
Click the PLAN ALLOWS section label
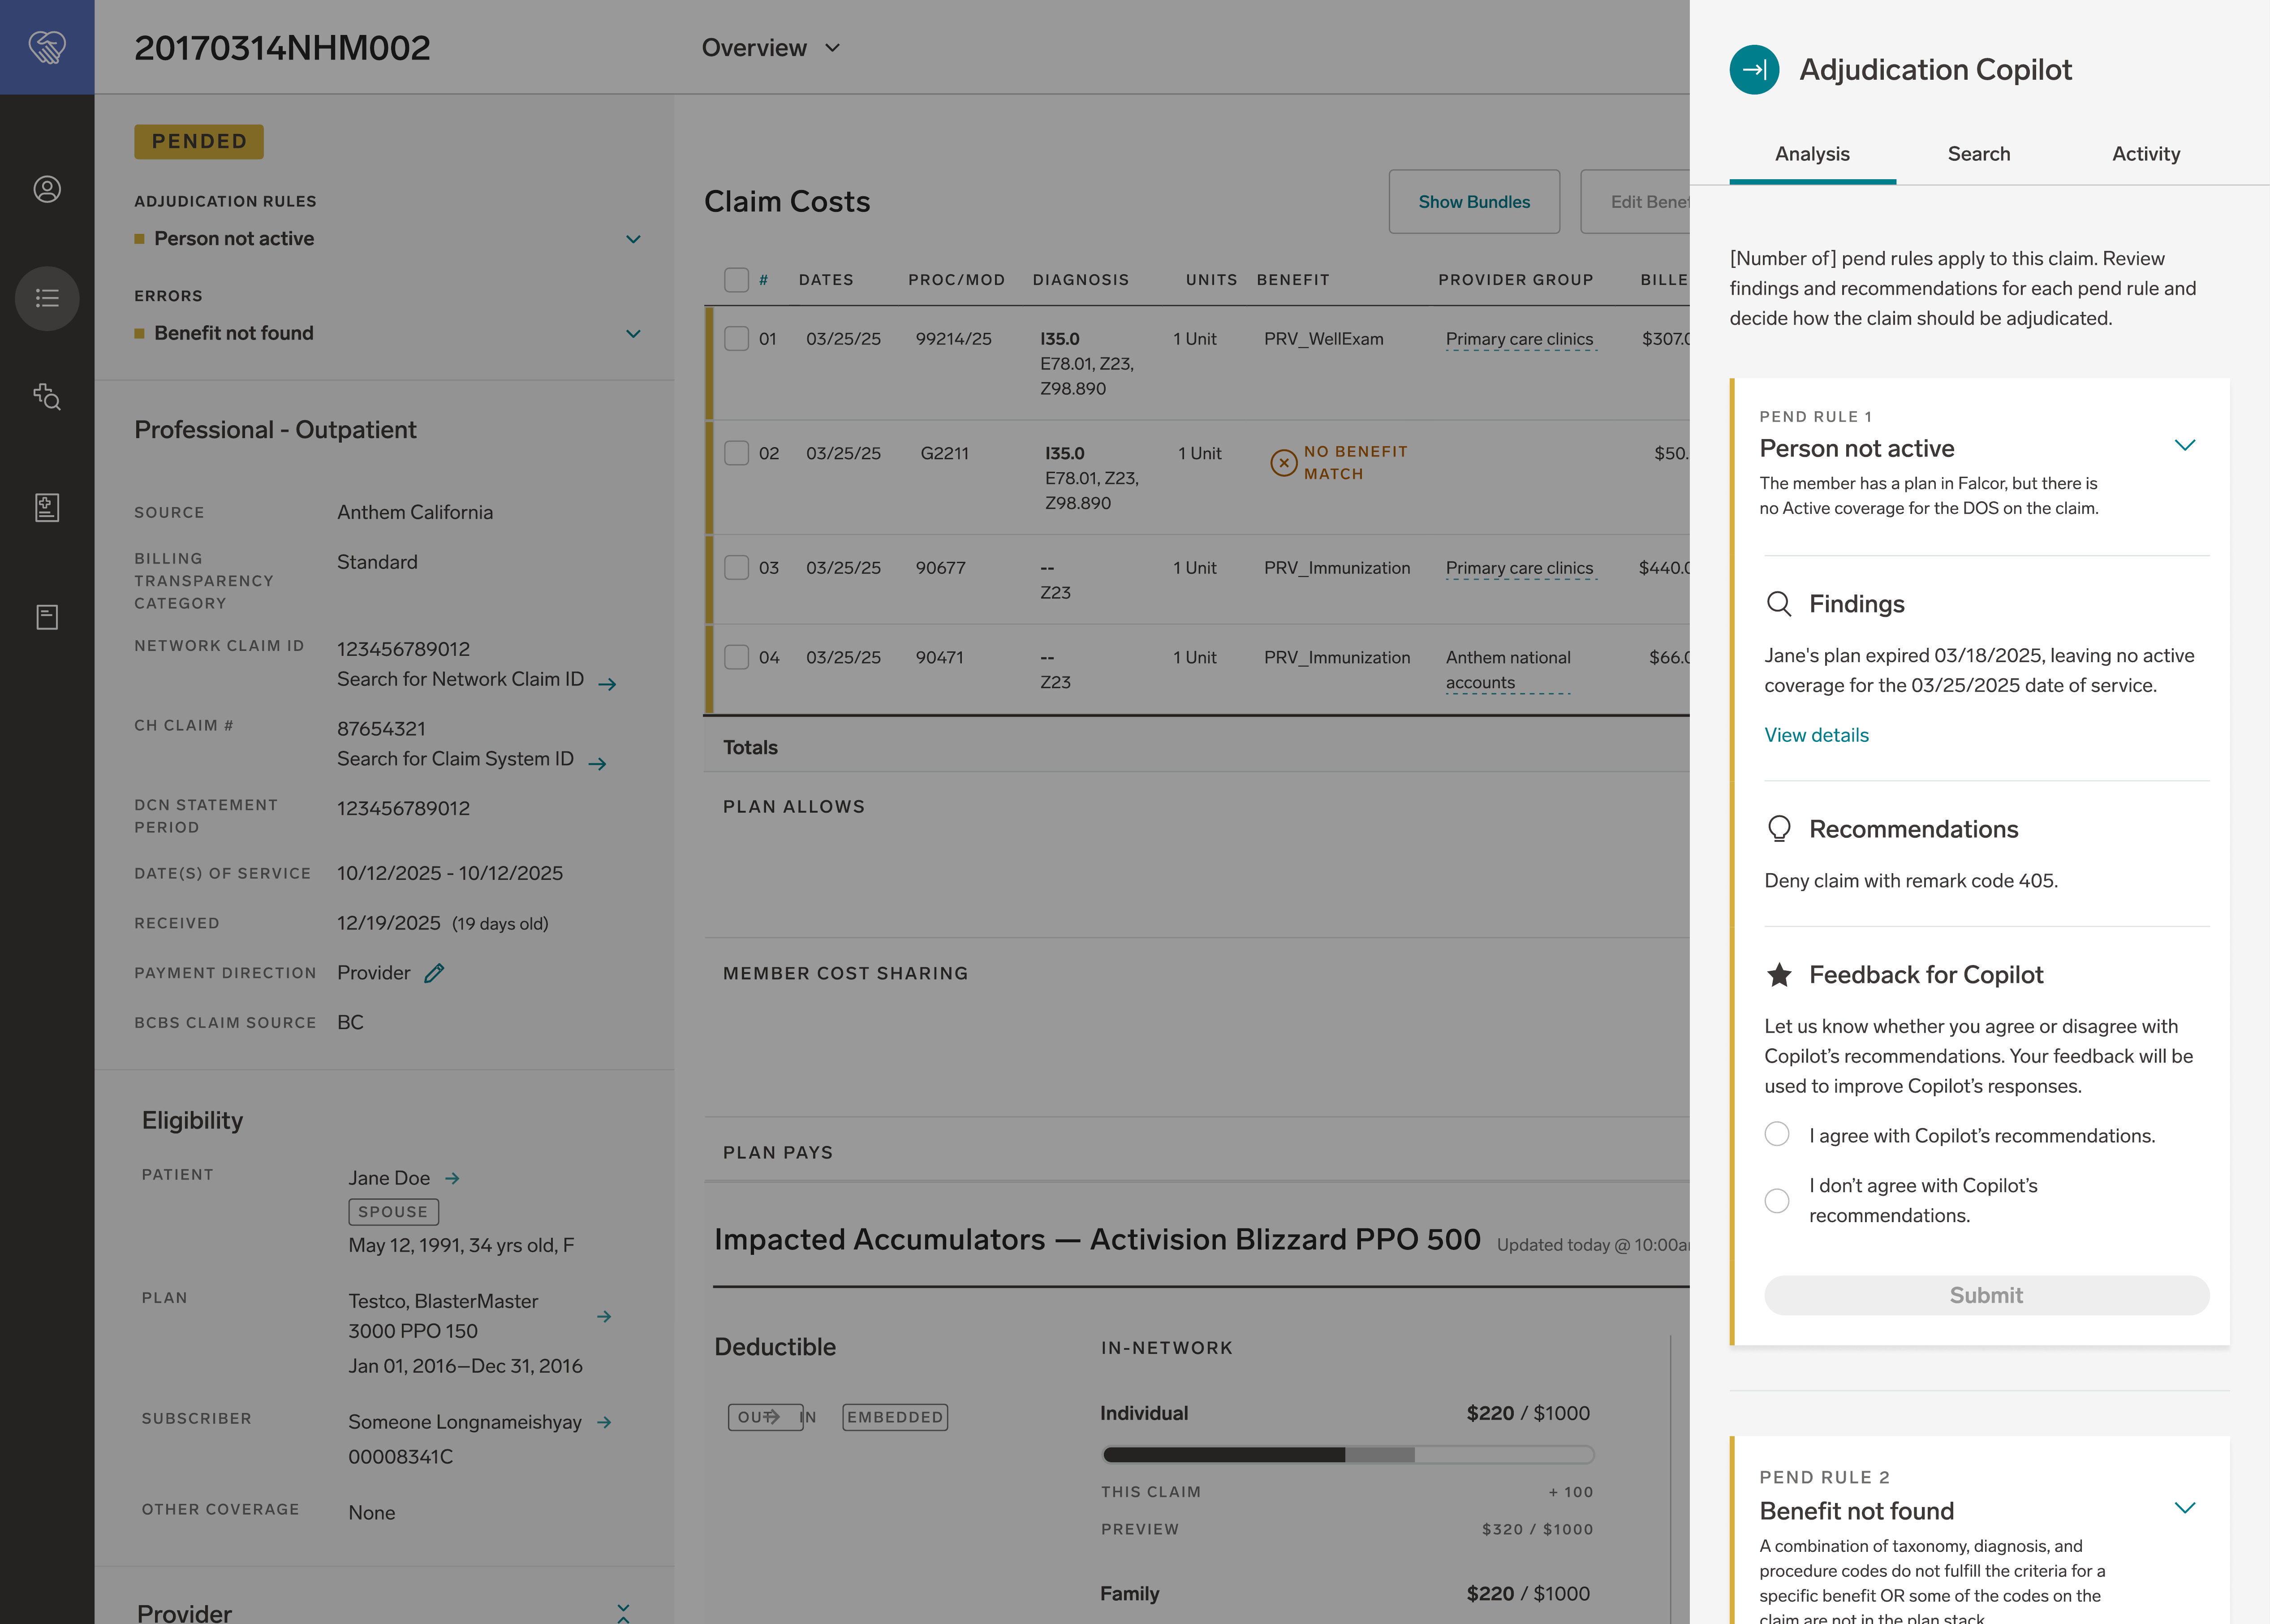tap(794, 806)
